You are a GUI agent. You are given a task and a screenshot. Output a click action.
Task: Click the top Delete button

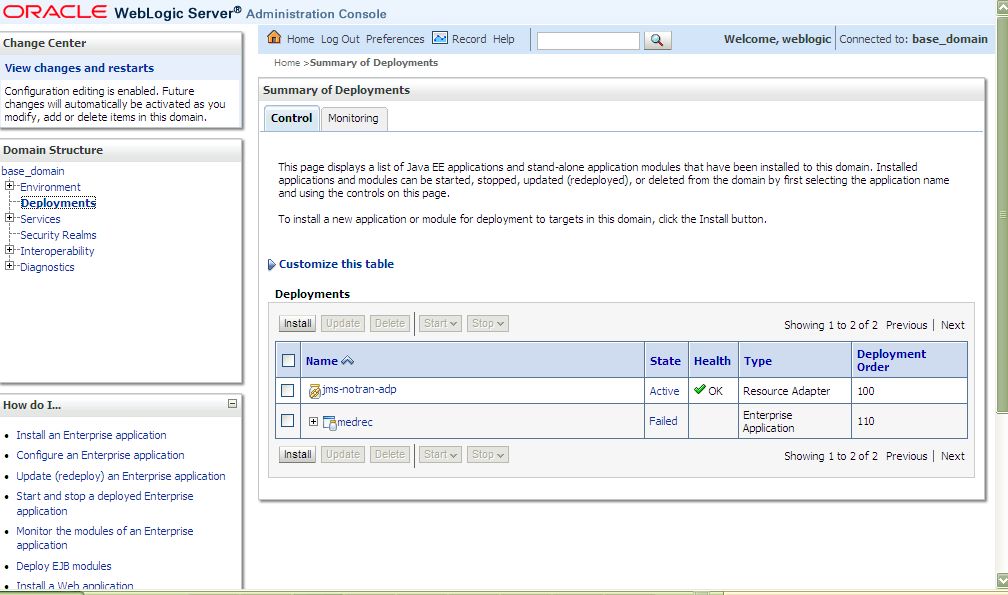(390, 323)
